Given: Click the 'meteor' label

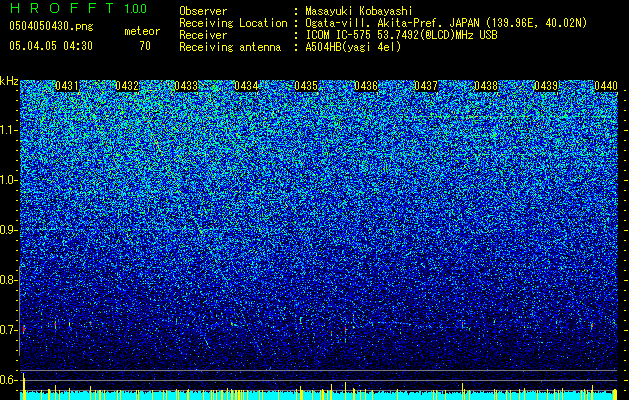Looking at the screenshot, I should coord(142,31).
